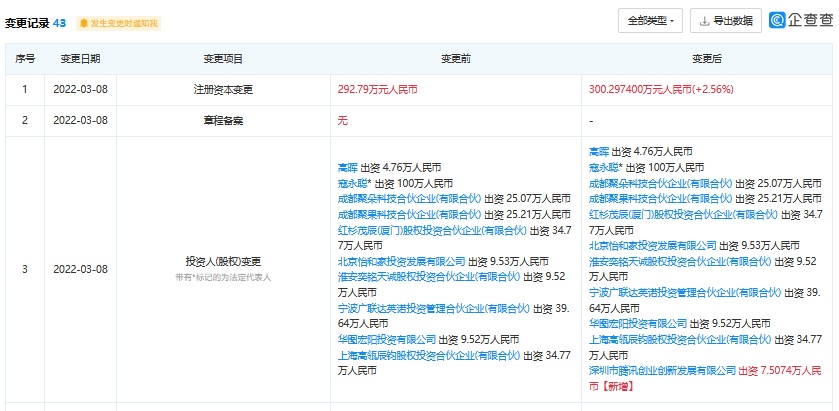Click the download icon on 导出数据
Screen dimensions: 839x411
pyautogui.click(x=706, y=20)
